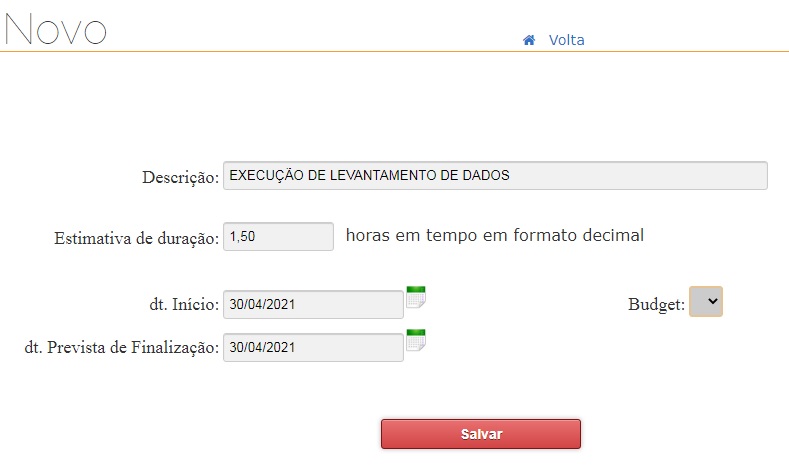Viewport: 789px width, 473px height.
Task: Click the blue home icon
Action: [x=529, y=40]
